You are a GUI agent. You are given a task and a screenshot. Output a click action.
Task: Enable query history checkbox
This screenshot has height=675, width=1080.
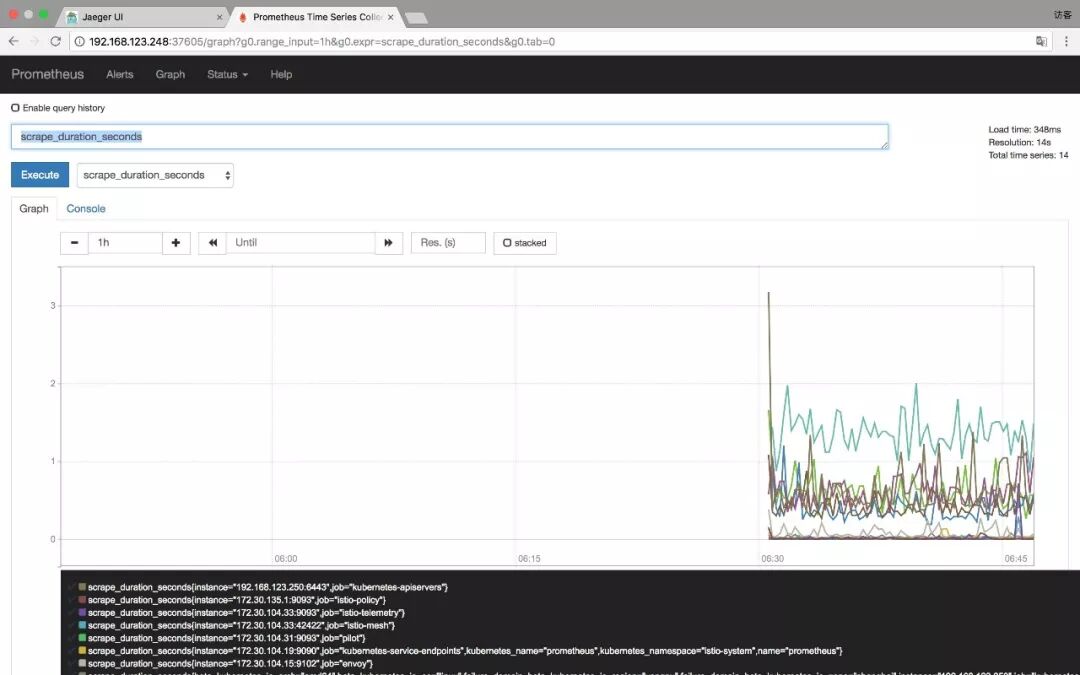15,107
